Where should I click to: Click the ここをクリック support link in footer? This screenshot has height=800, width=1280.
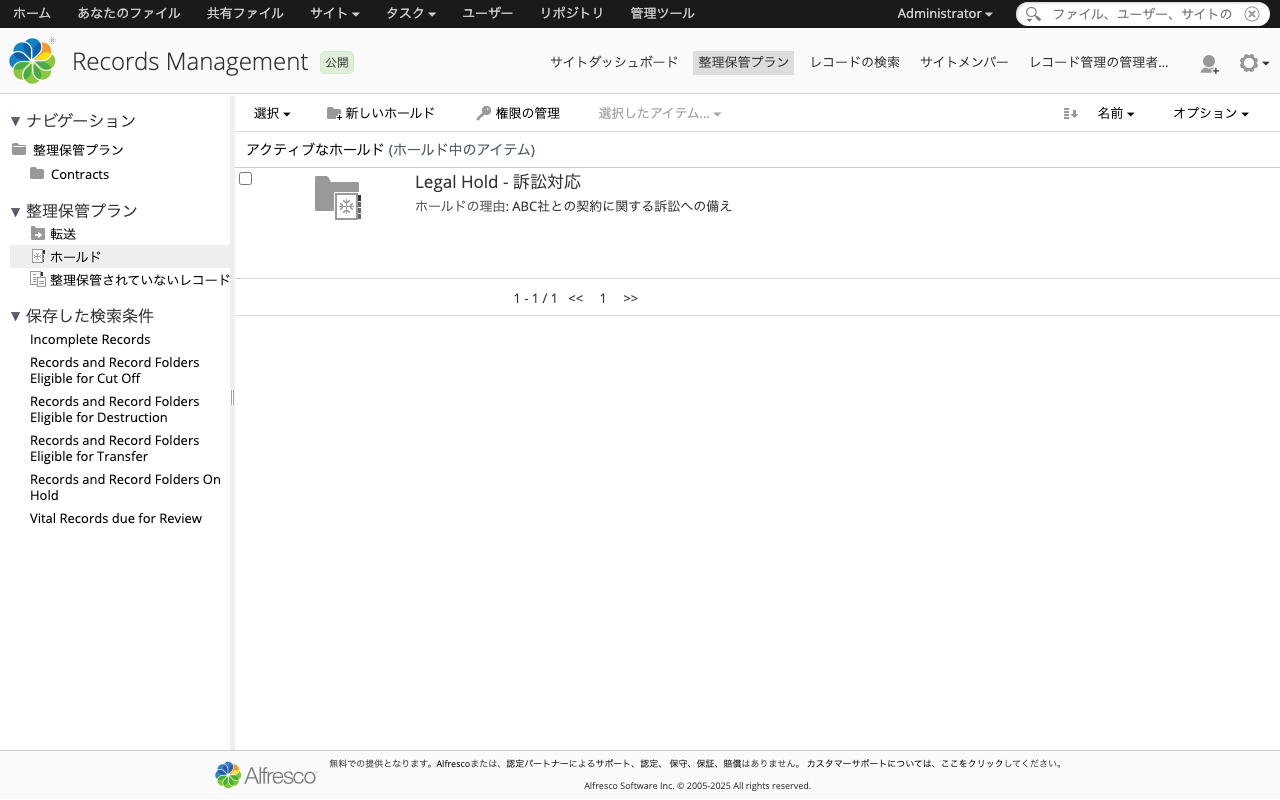(973, 764)
